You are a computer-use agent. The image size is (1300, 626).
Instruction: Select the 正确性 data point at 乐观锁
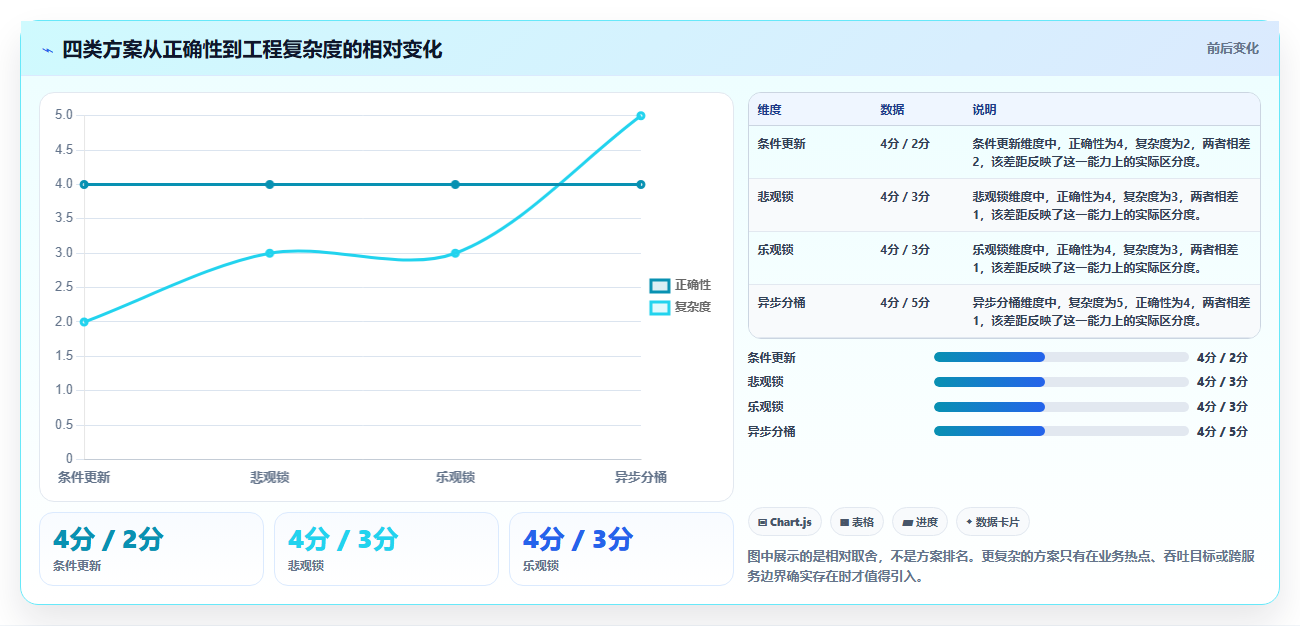455,184
